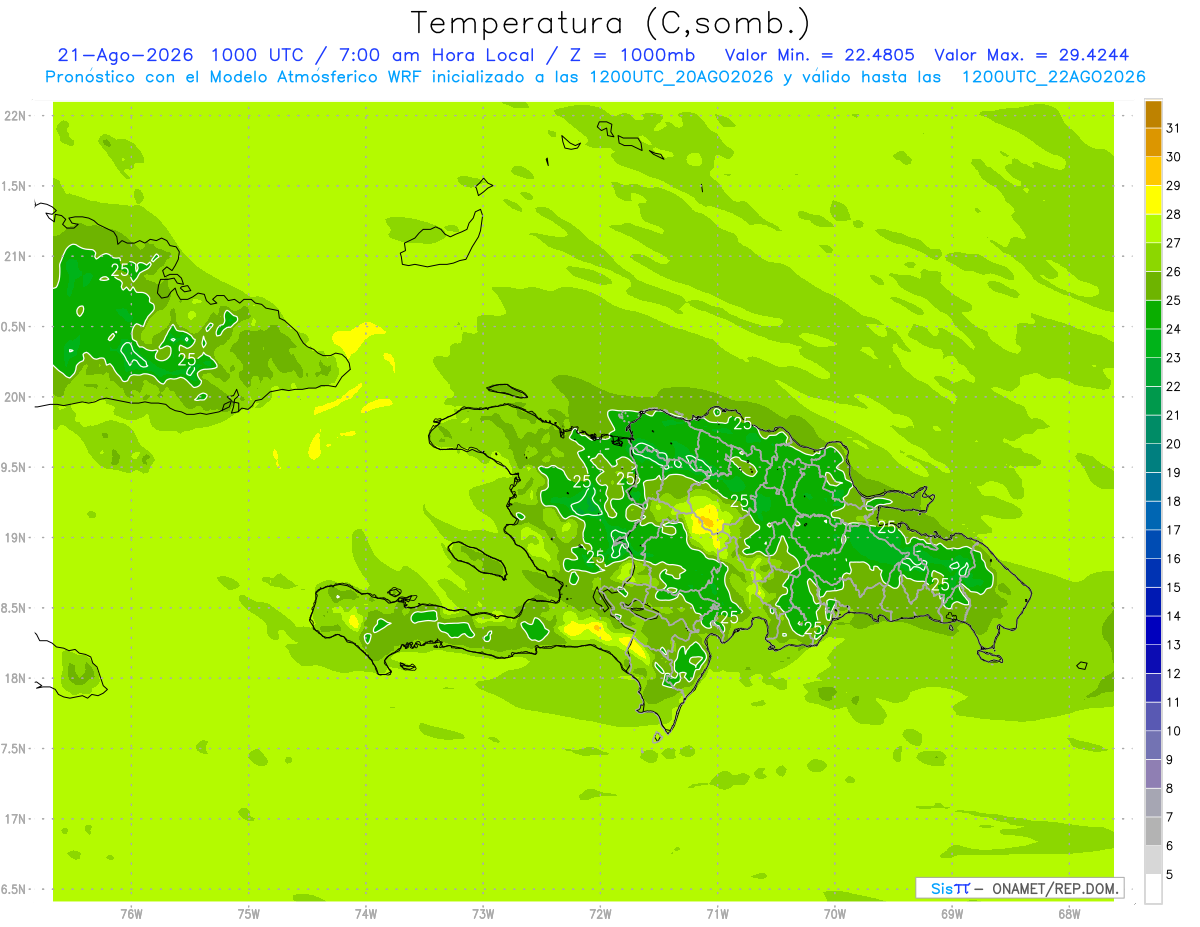The image size is (1200, 927).
Task: Select the "1200UTC_22AGO2026" valid-until time
Action: pyautogui.click(x=1052, y=76)
